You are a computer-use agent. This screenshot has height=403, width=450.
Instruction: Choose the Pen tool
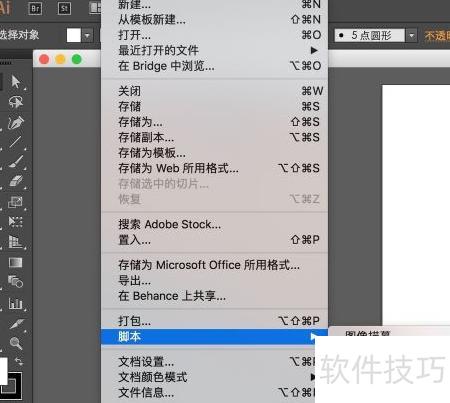click(15, 123)
